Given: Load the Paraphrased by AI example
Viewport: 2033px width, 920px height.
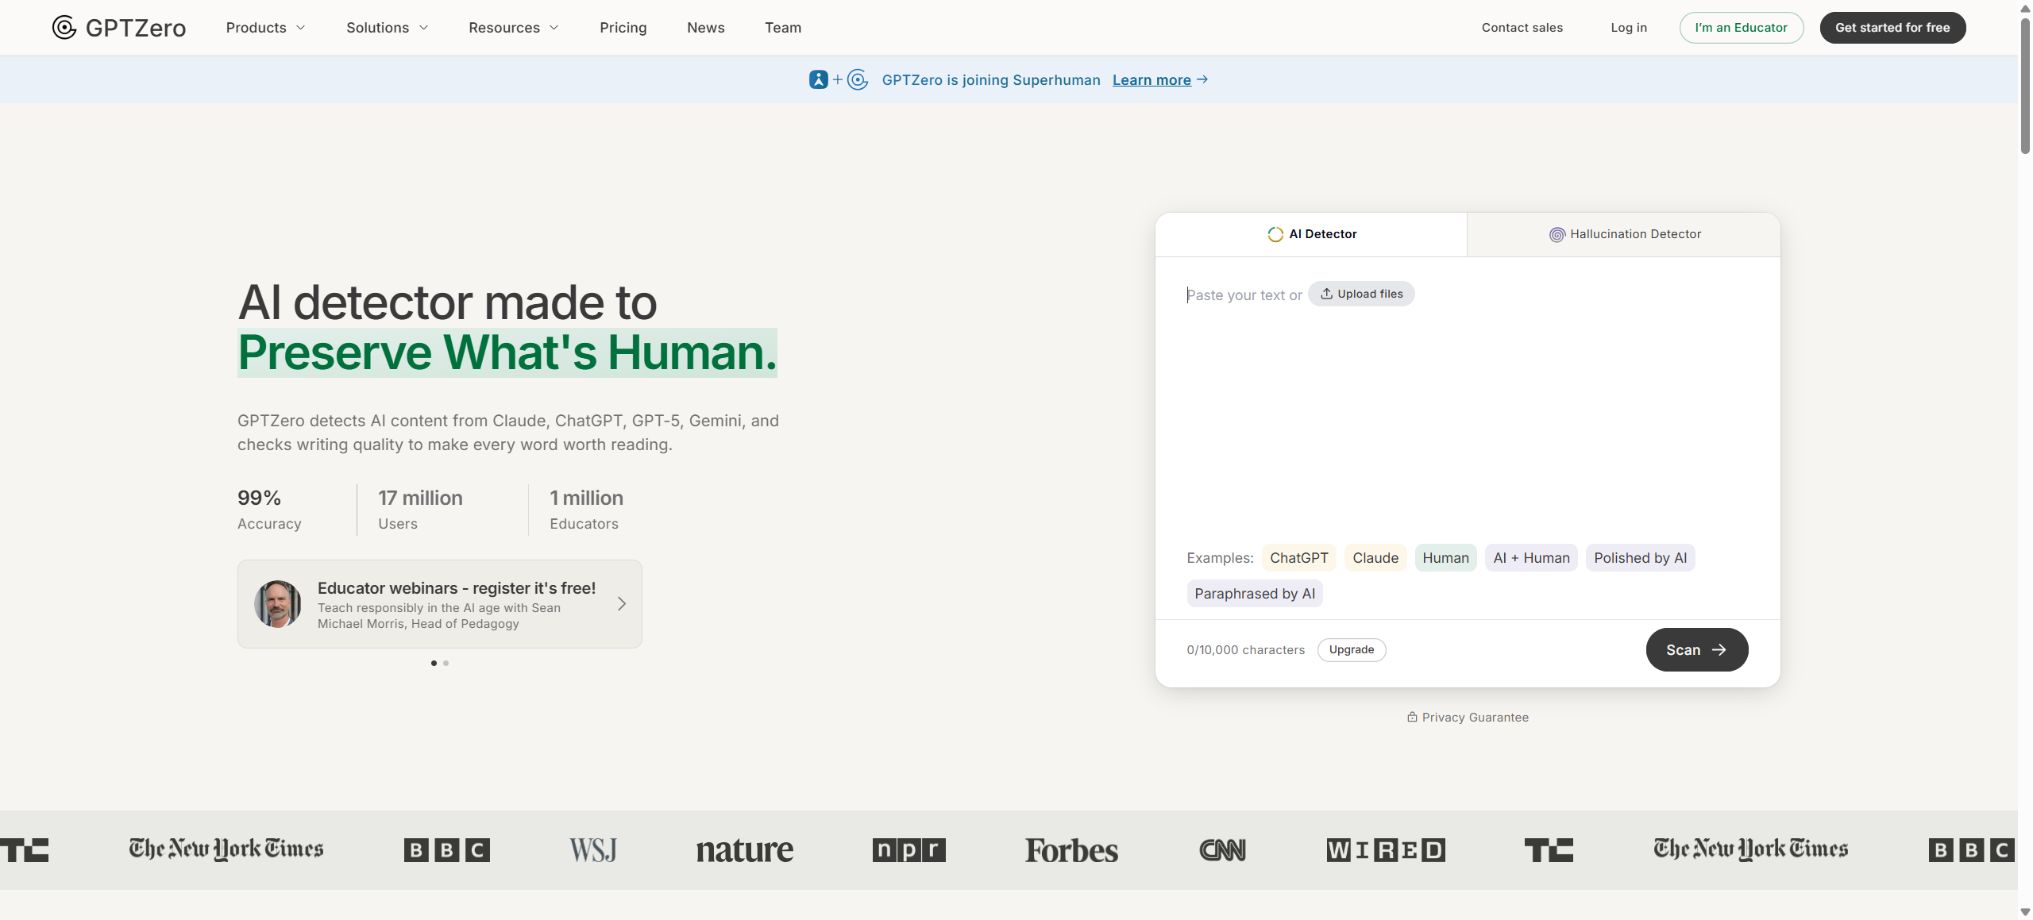Looking at the screenshot, I should [1255, 594].
